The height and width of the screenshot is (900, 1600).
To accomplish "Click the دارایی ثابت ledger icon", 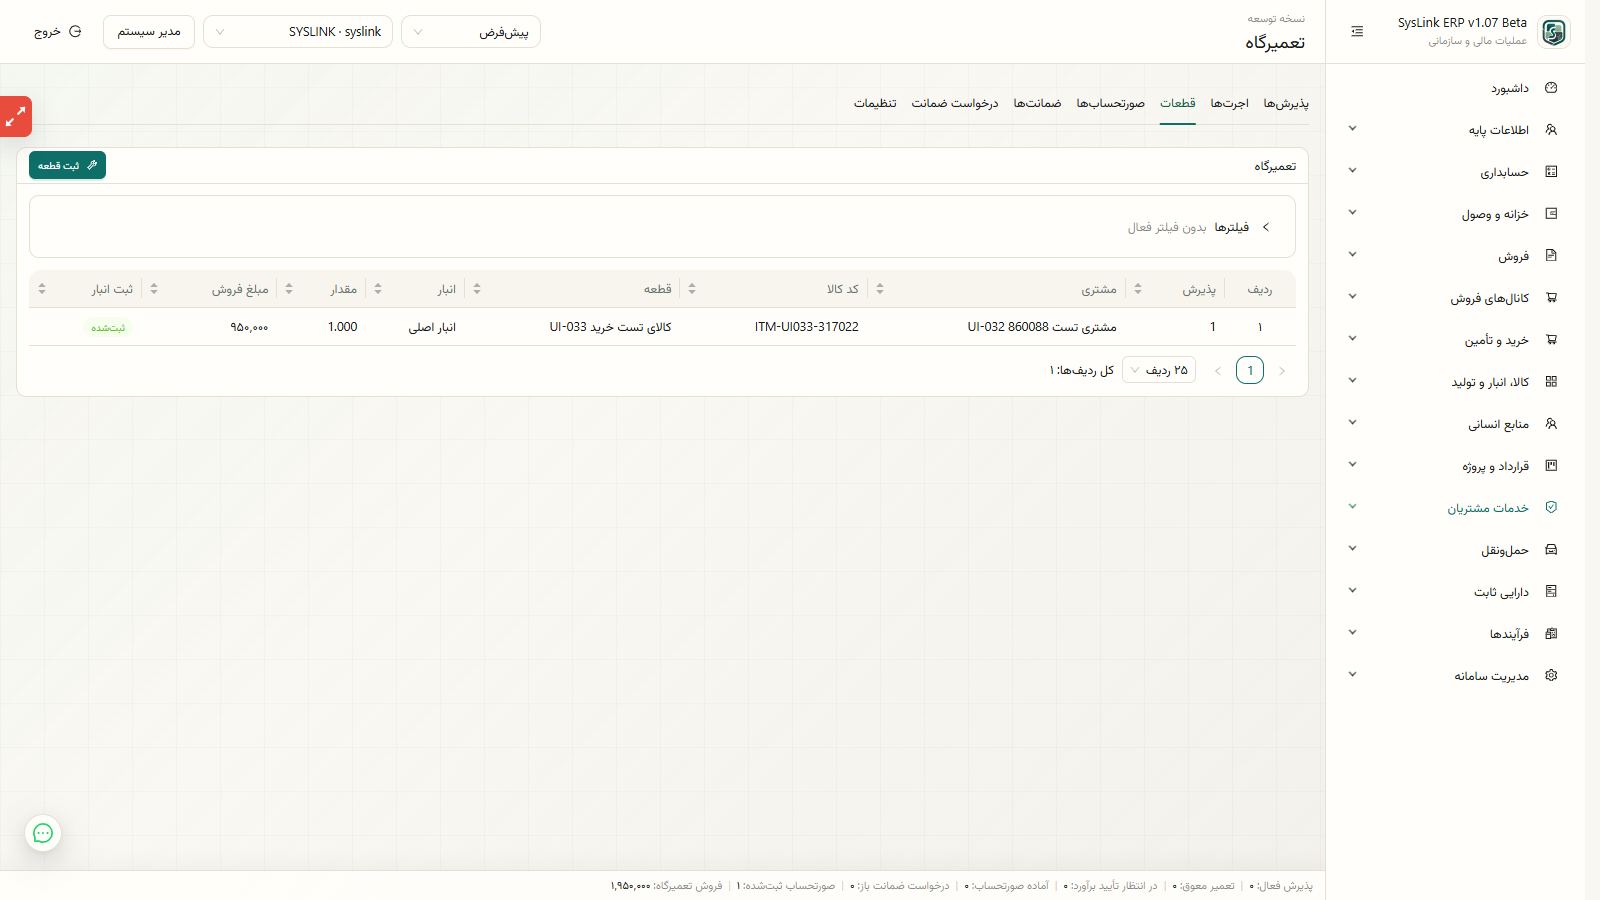I will tap(1551, 592).
